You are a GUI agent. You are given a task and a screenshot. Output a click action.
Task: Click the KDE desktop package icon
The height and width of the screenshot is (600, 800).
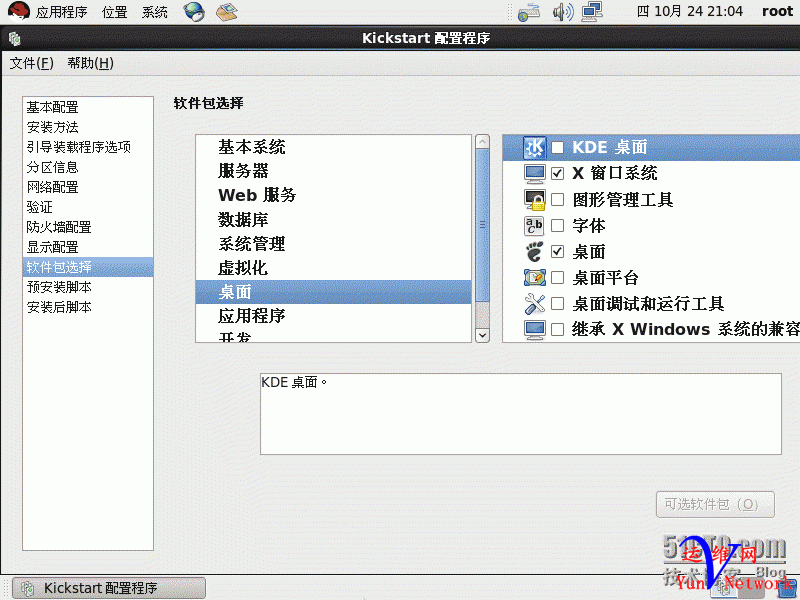pyautogui.click(x=534, y=147)
